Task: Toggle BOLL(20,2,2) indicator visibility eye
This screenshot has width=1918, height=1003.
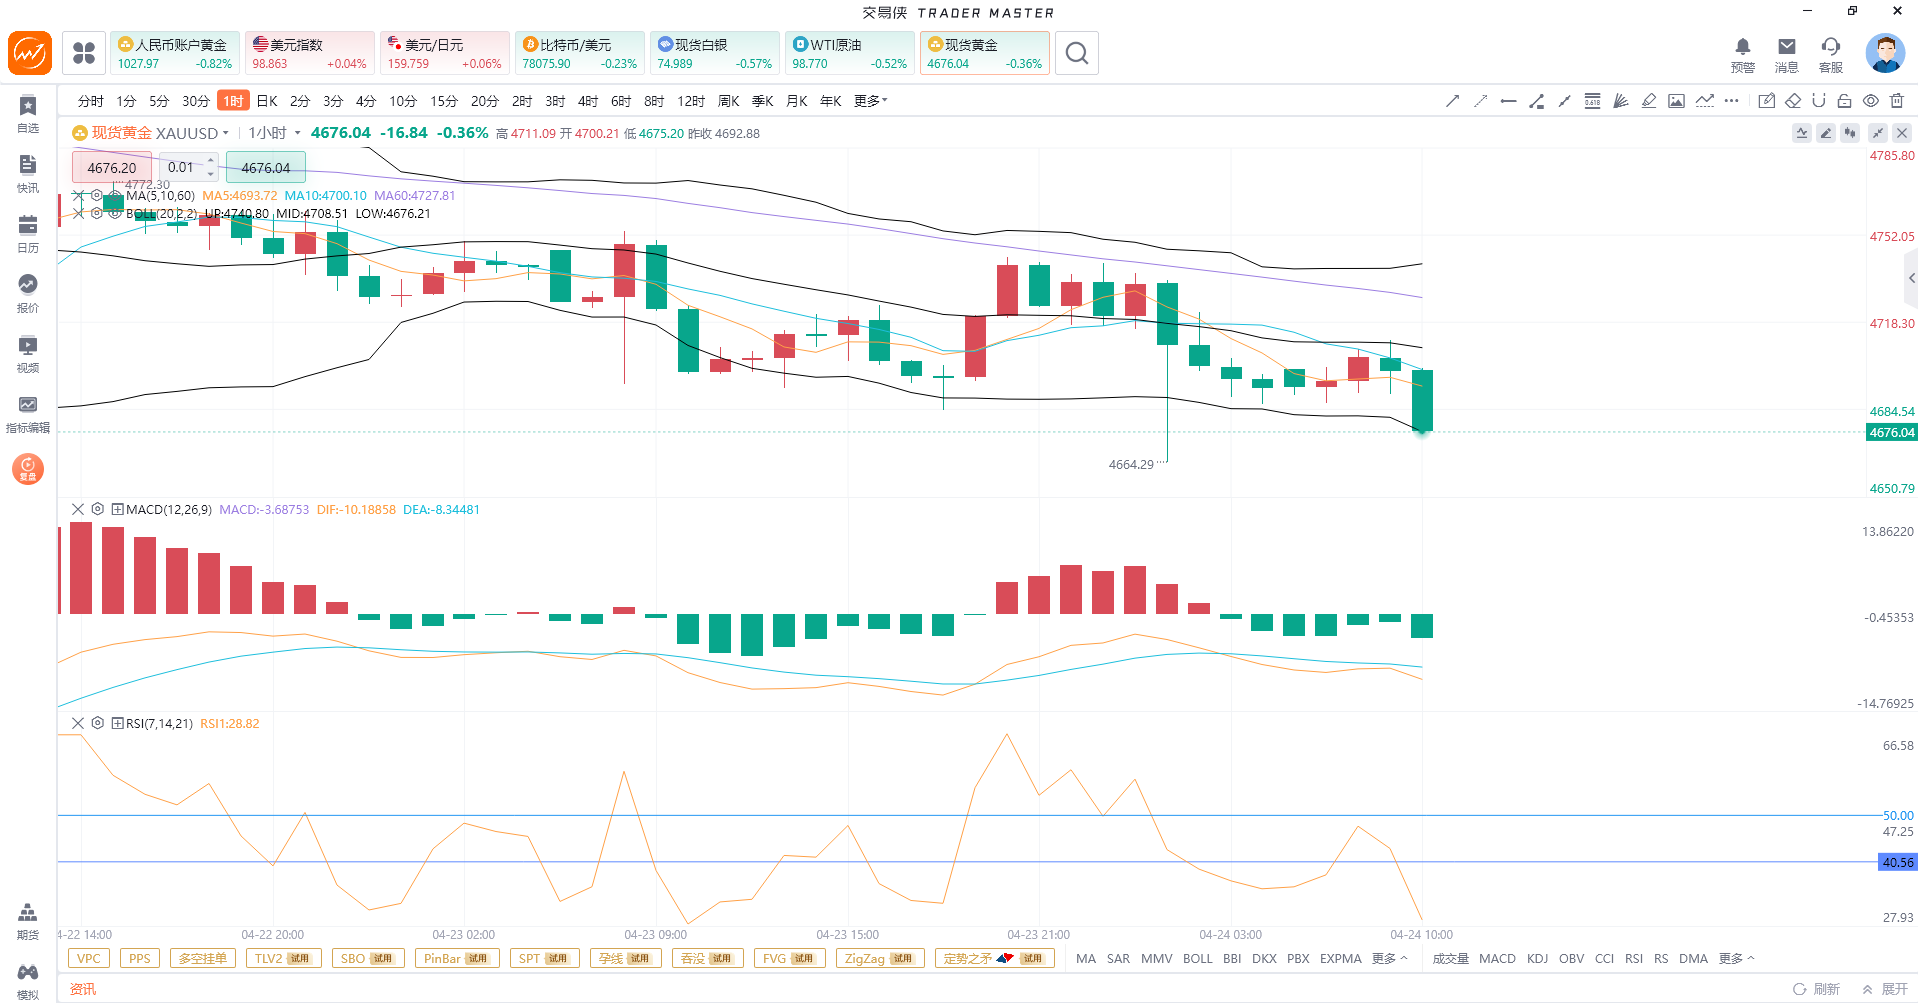Action: click(115, 214)
